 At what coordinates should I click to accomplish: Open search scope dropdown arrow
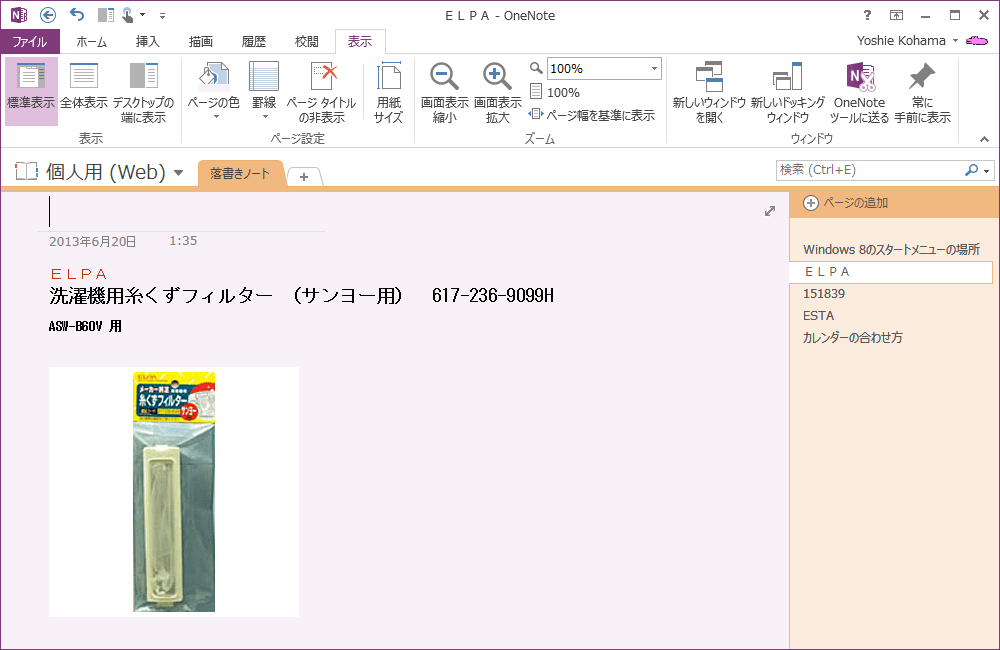(x=987, y=171)
